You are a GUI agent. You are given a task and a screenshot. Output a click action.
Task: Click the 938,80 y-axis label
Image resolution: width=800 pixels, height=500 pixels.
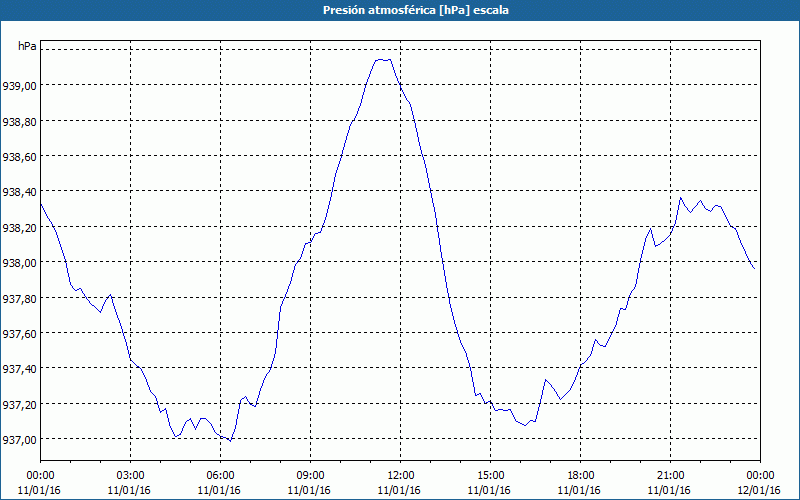[19, 122]
